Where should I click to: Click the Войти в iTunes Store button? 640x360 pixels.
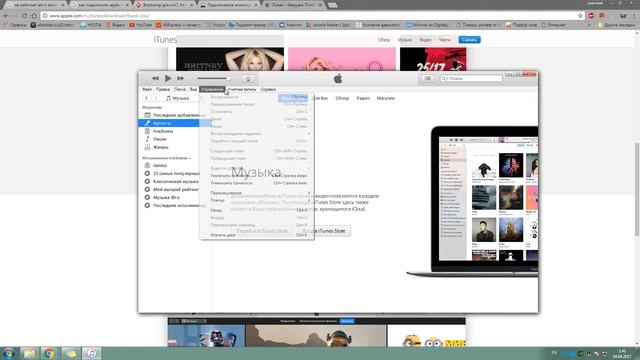pos(324,231)
